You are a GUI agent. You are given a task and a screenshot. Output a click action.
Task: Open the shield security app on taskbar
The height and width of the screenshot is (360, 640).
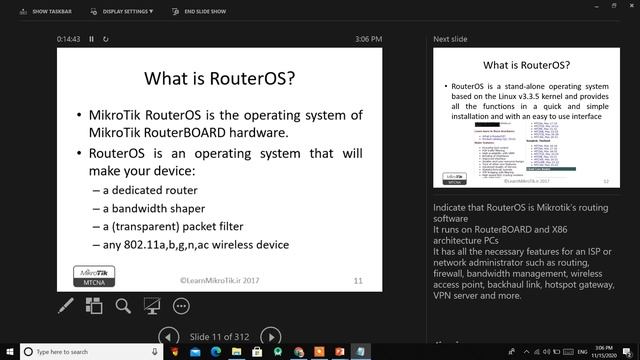(175, 351)
